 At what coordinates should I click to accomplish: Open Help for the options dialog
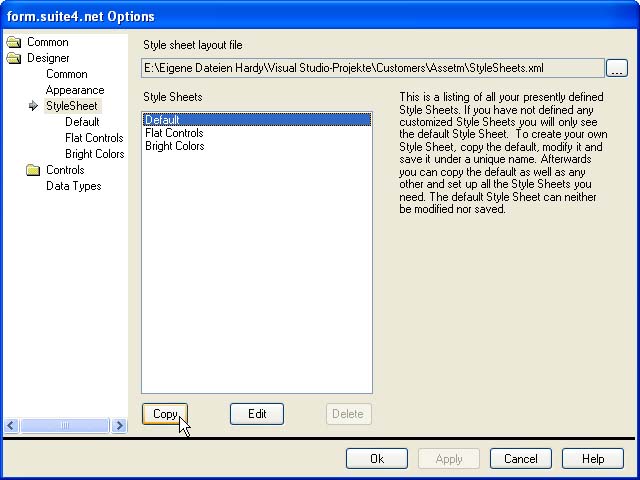pyautogui.click(x=593, y=459)
